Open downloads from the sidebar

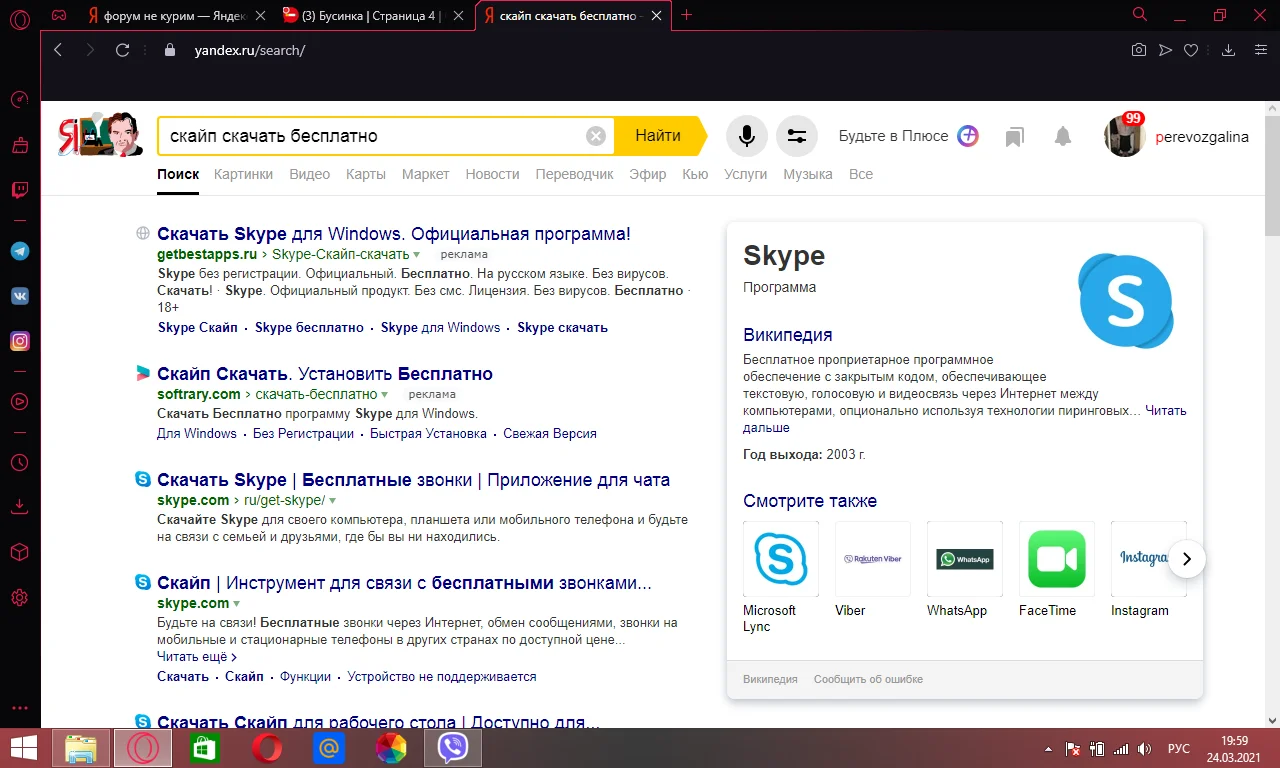[19, 507]
